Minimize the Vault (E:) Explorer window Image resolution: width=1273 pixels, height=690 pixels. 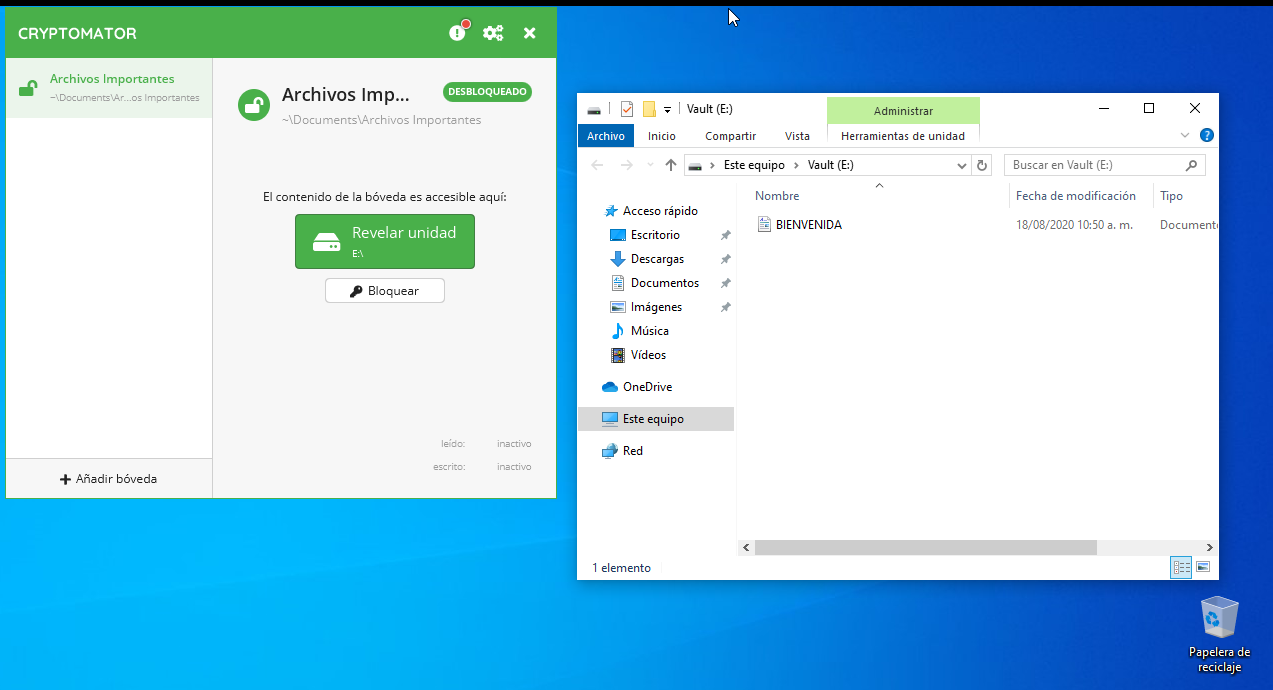click(x=1103, y=108)
